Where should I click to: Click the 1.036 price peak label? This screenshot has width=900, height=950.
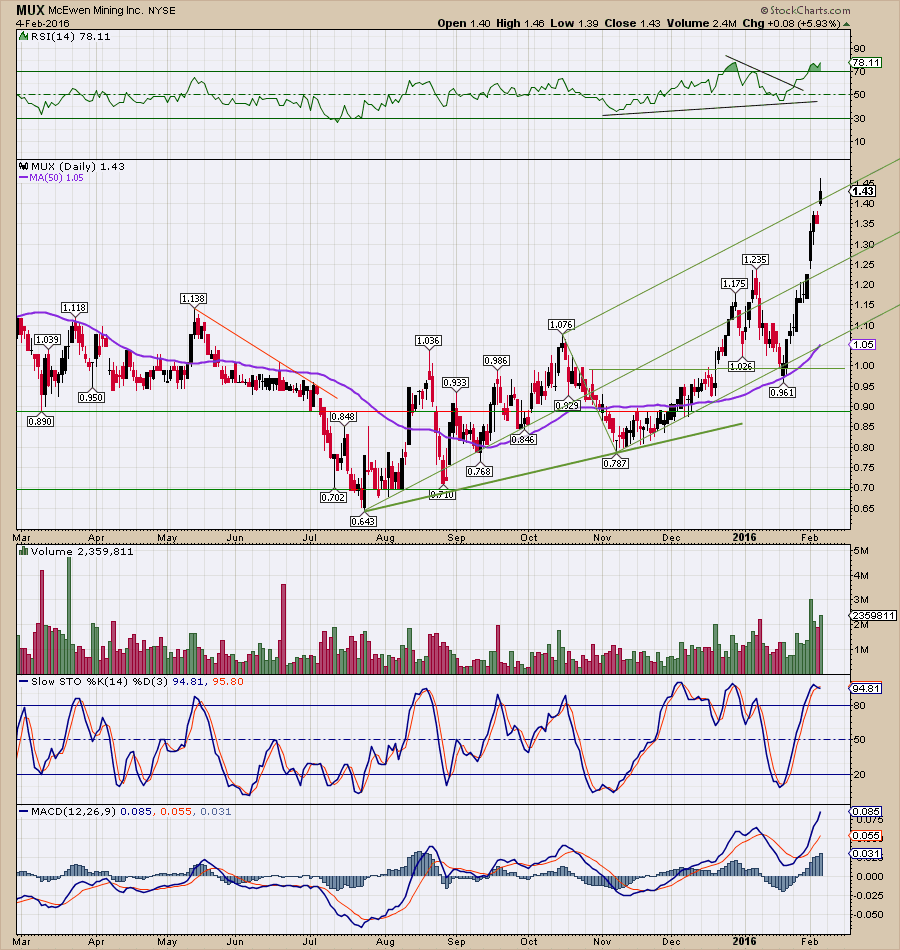coord(428,340)
